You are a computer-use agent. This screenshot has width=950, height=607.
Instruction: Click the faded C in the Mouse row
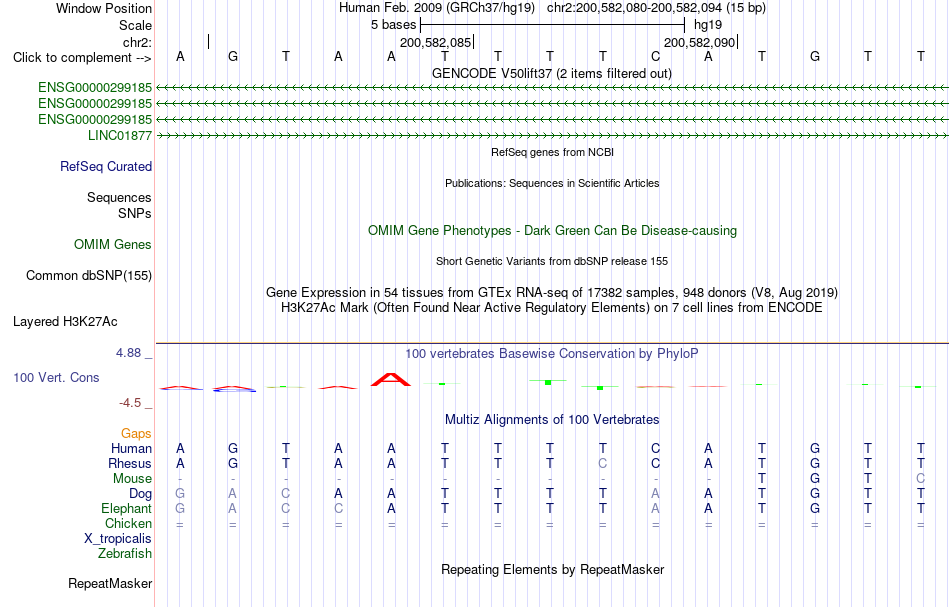pos(920,479)
